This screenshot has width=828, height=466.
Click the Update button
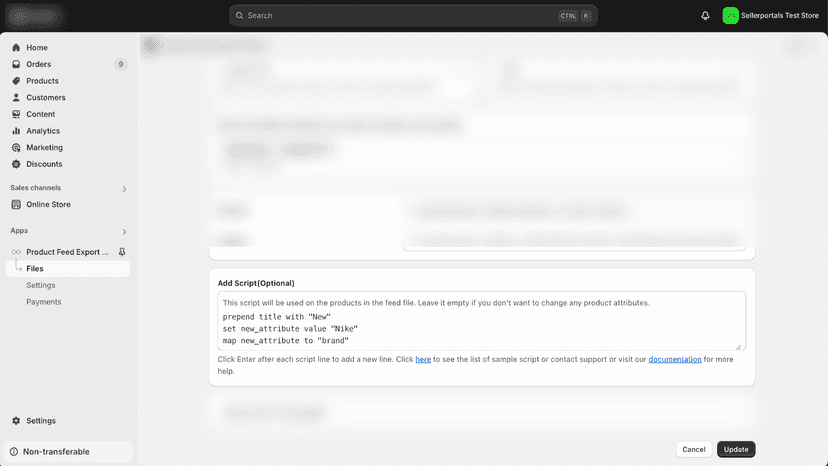click(x=736, y=449)
